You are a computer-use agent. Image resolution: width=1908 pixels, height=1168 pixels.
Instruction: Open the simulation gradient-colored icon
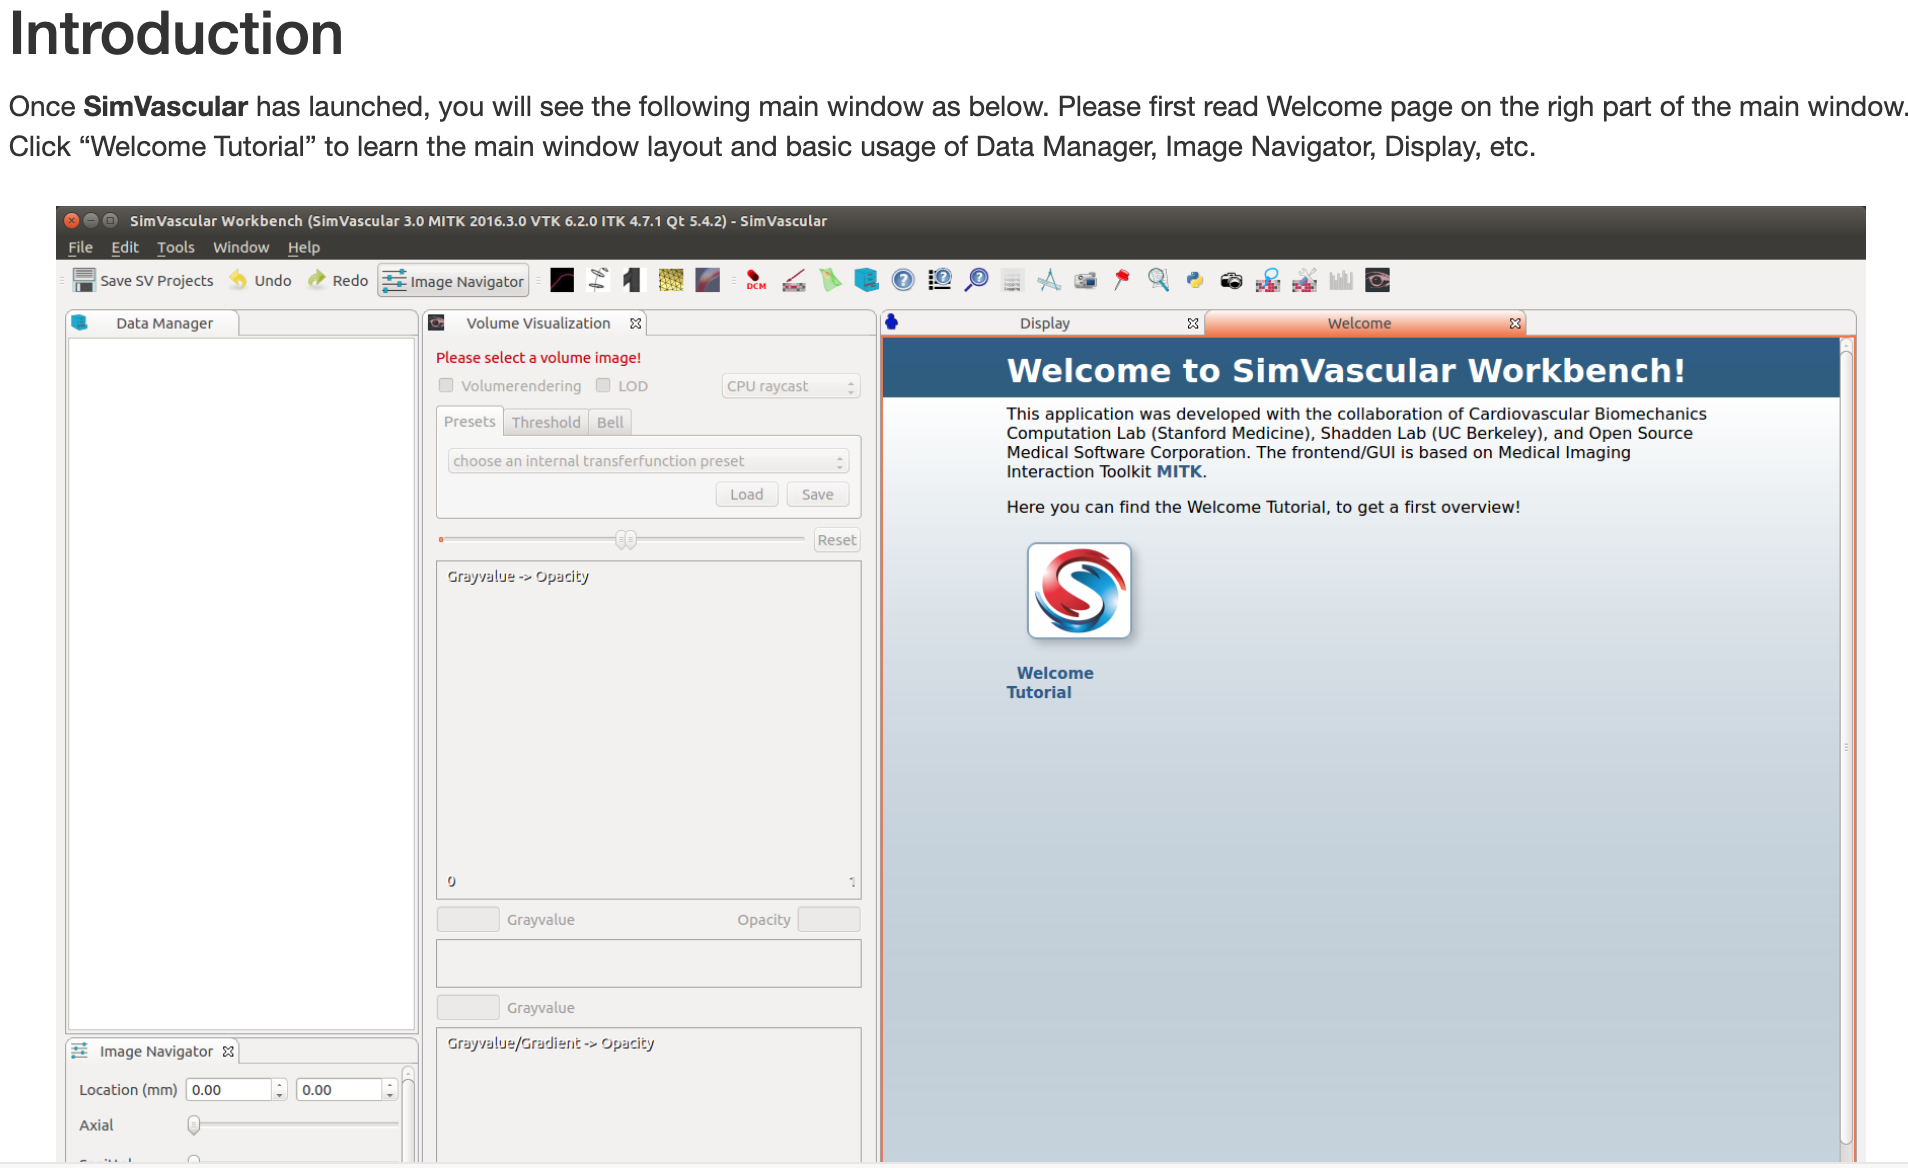click(708, 280)
